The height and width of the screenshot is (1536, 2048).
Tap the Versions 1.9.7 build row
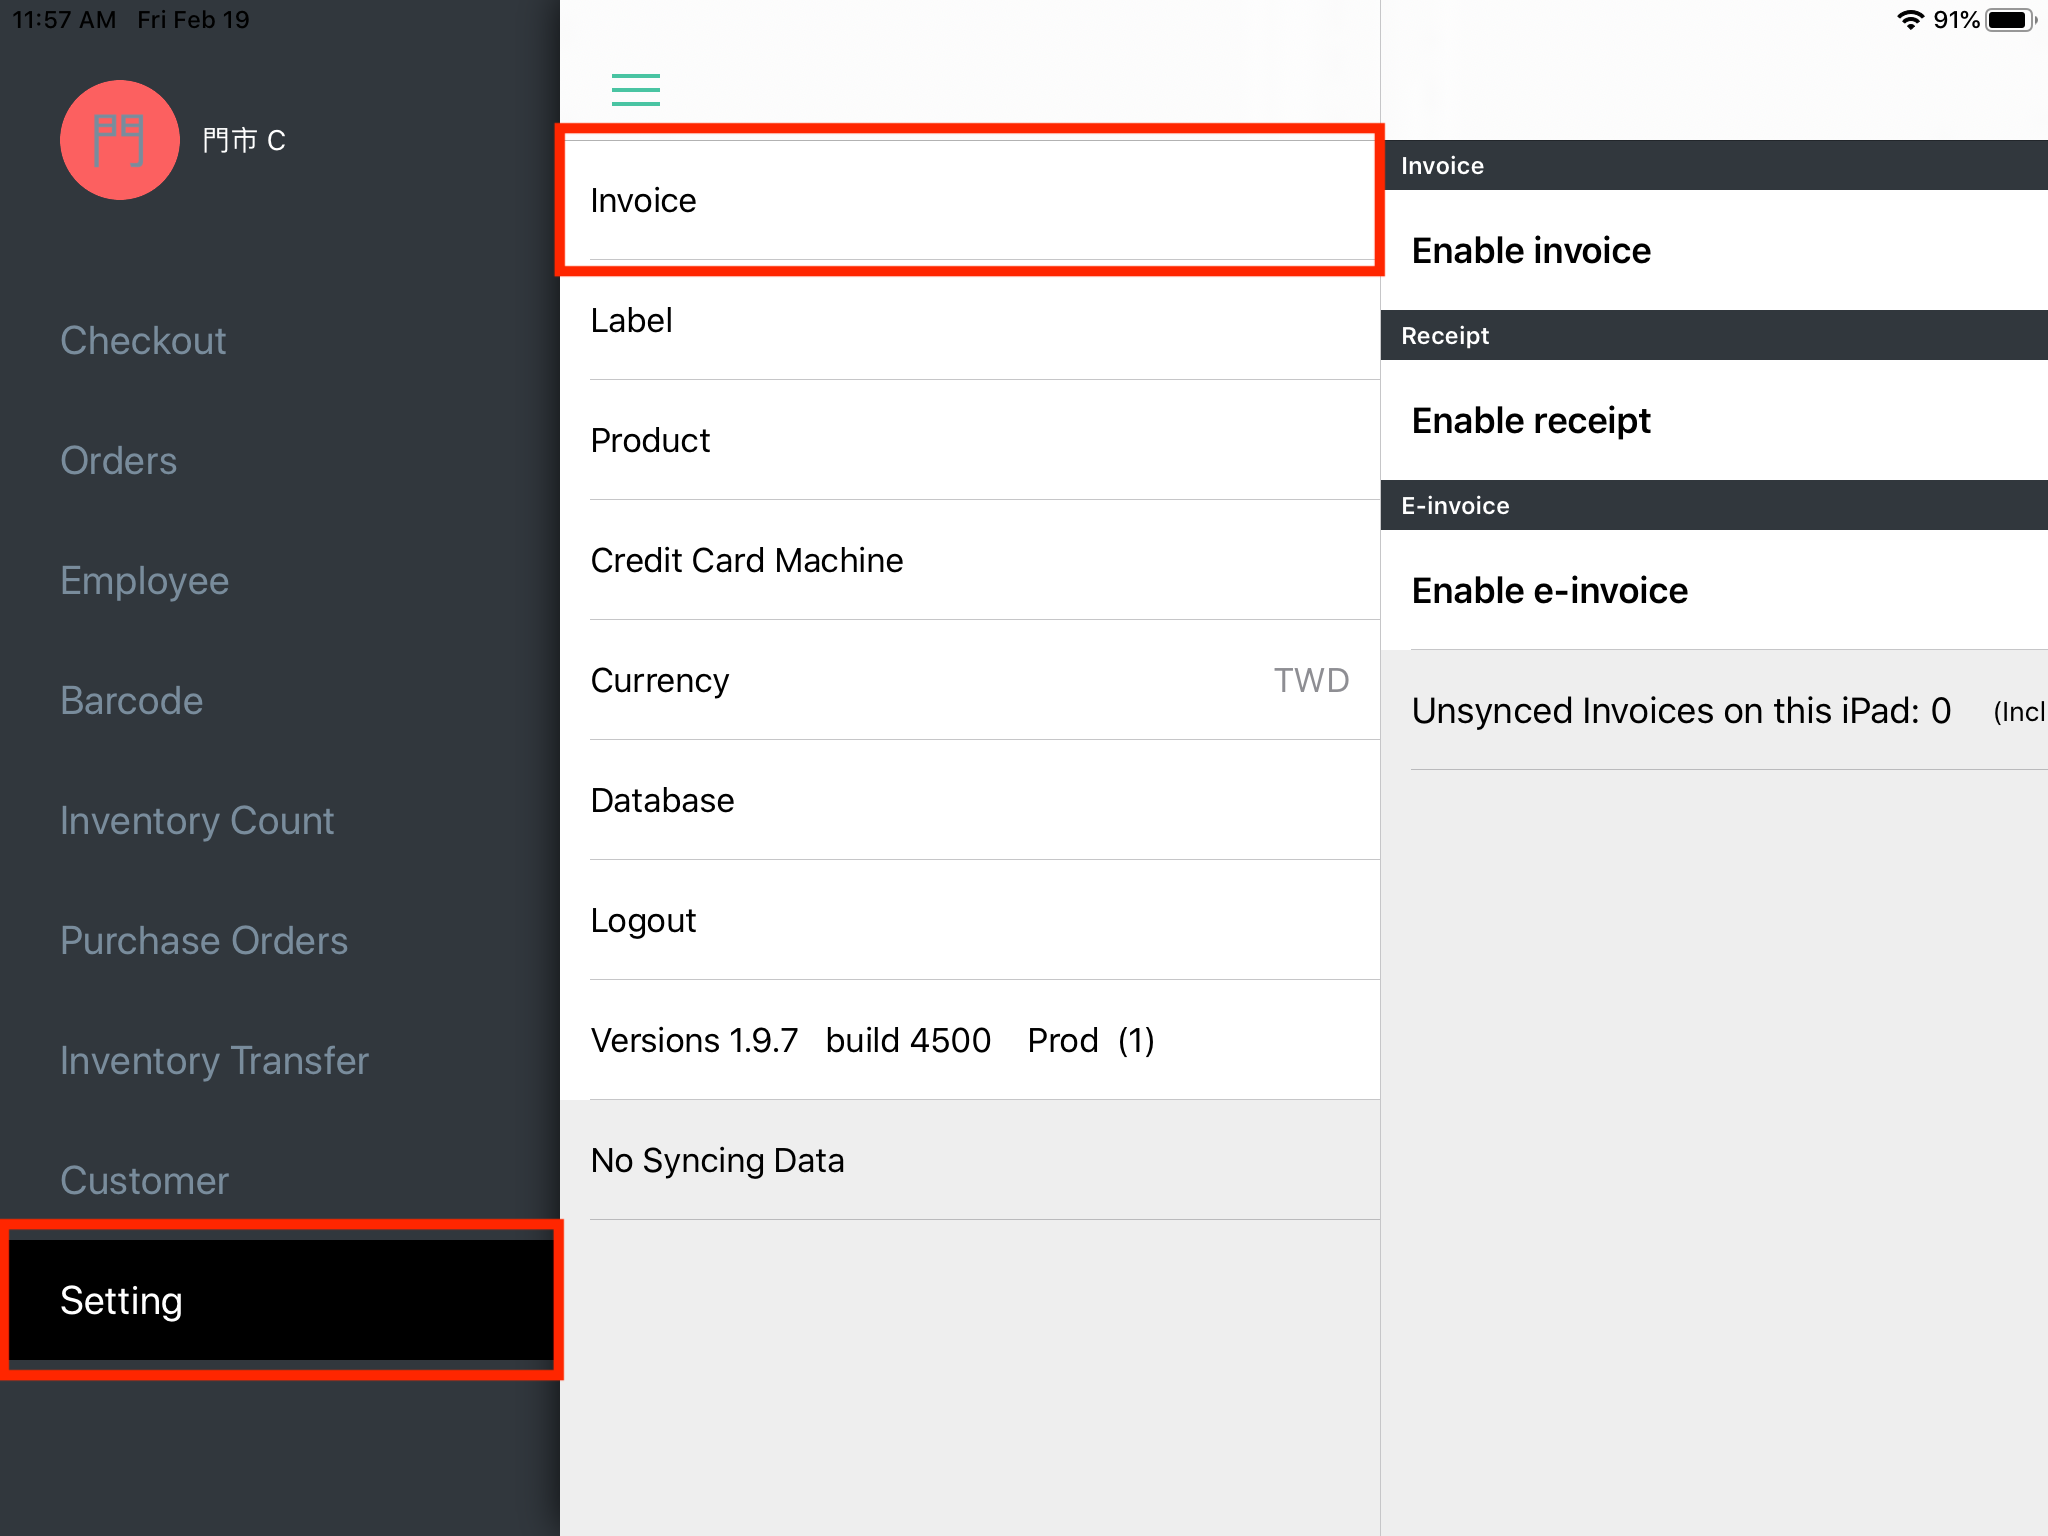(x=970, y=1040)
